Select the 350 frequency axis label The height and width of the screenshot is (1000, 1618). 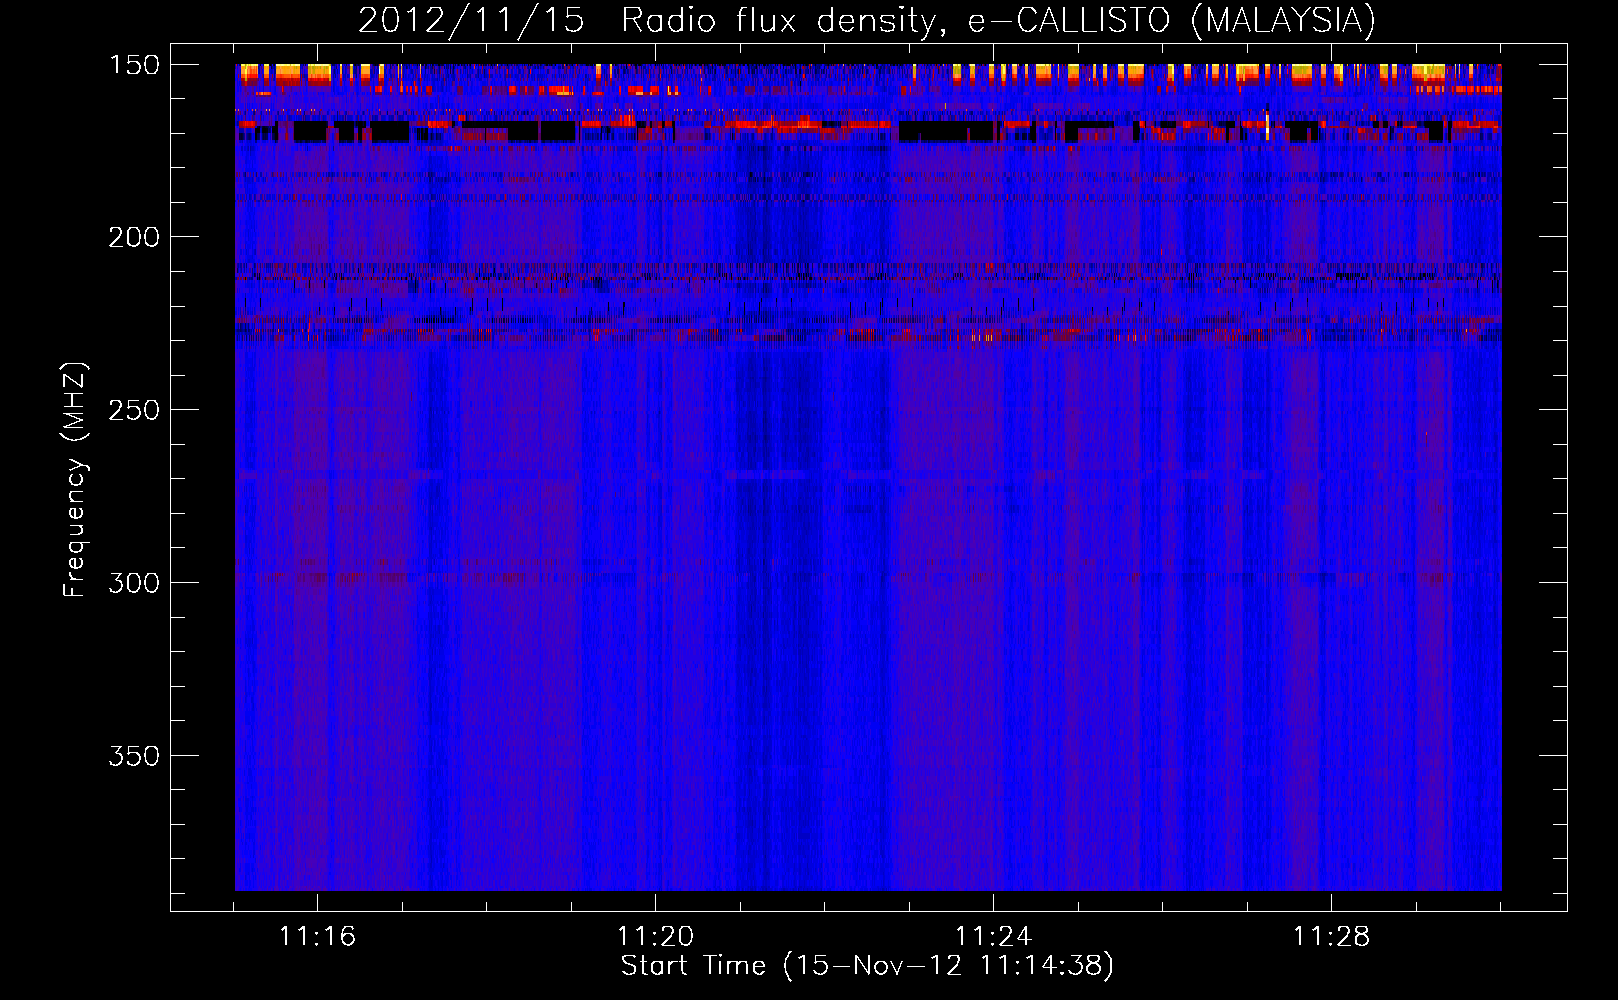[x=134, y=756]
